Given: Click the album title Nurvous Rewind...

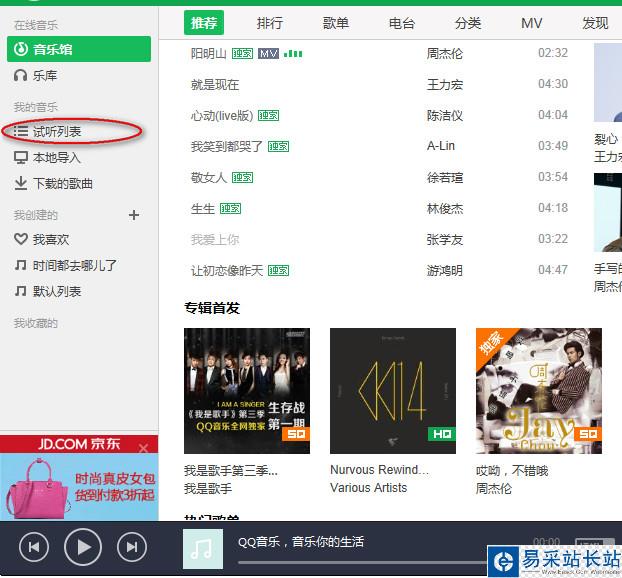Looking at the screenshot, I should coord(380,470).
